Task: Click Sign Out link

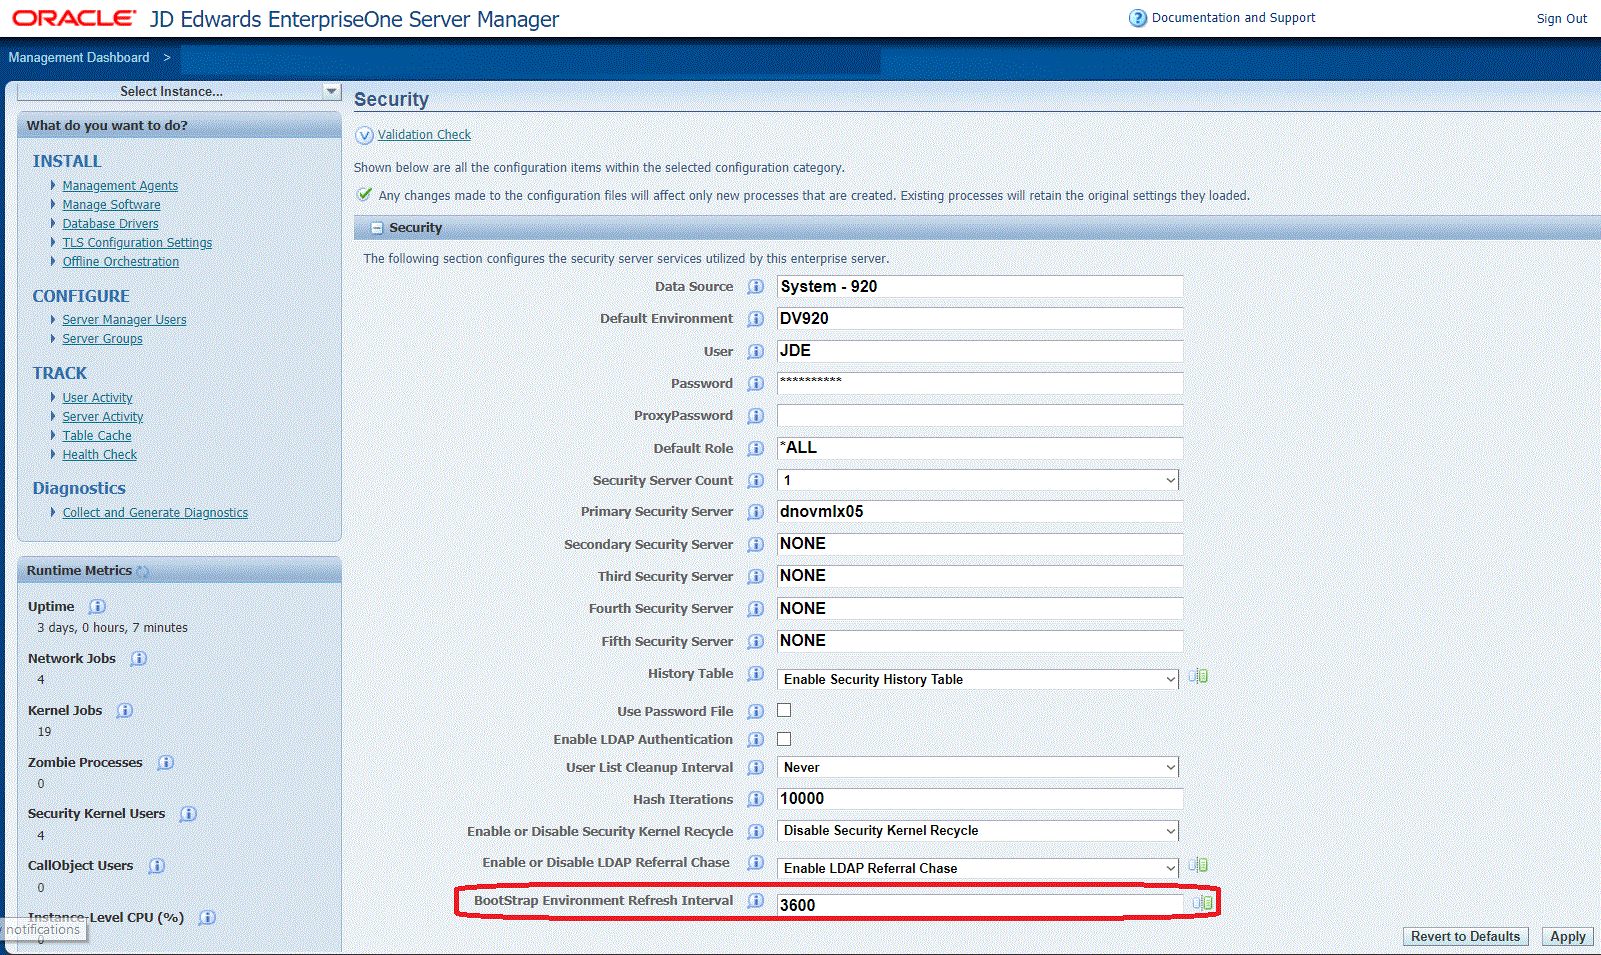Action: [x=1562, y=19]
